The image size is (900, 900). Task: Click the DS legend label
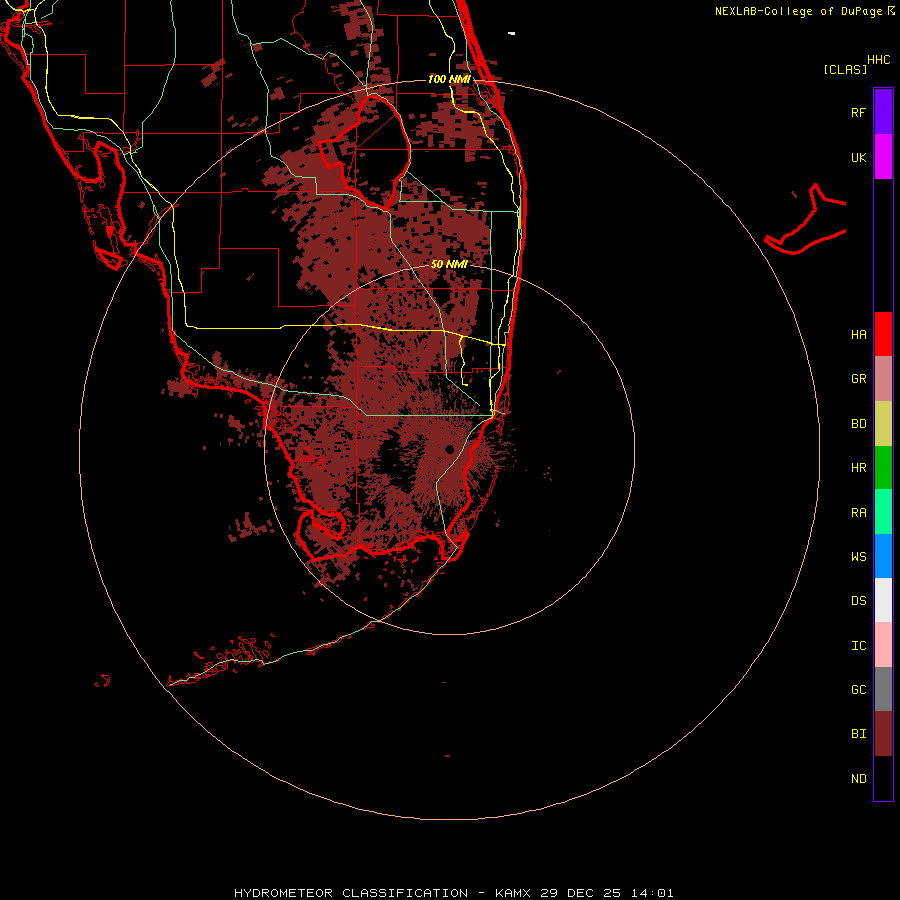click(x=858, y=600)
